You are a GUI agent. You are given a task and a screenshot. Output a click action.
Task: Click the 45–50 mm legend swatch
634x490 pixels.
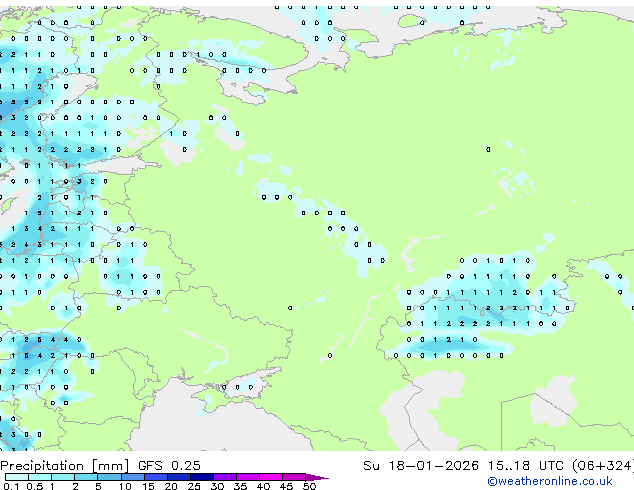point(294,477)
